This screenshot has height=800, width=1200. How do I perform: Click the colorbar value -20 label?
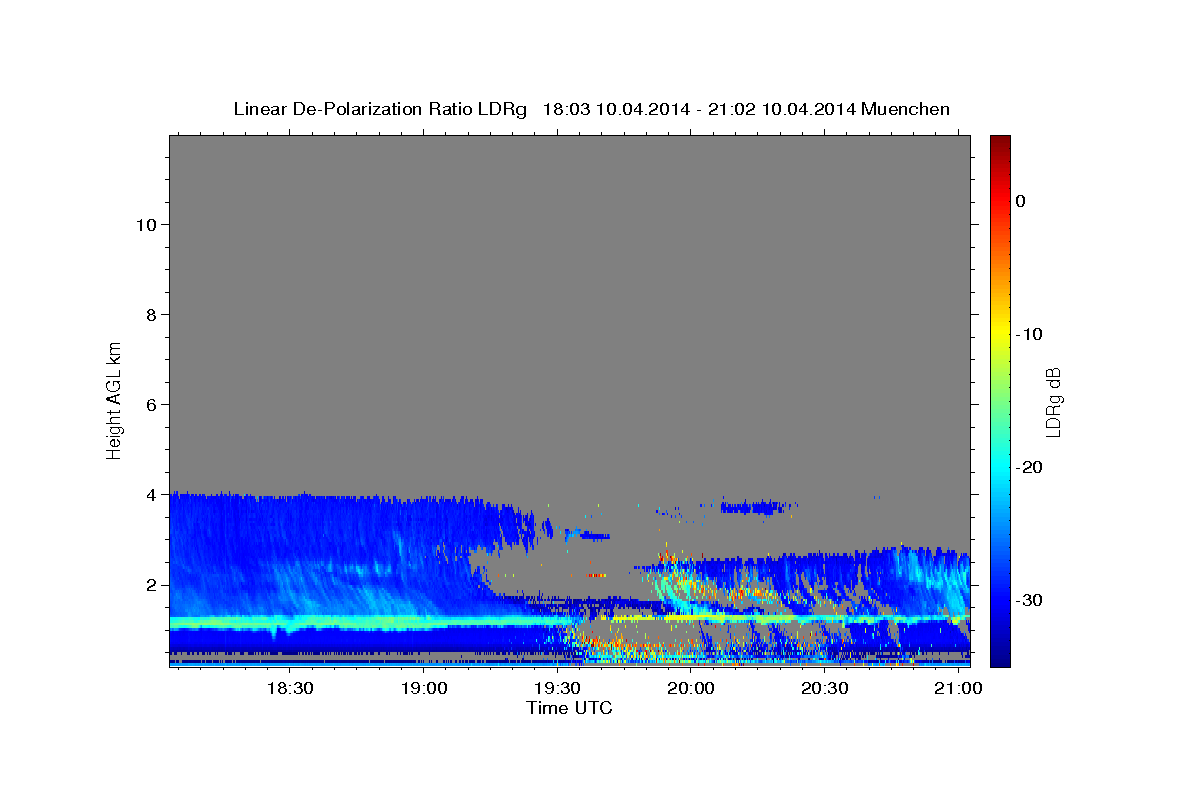[x=1030, y=467]
